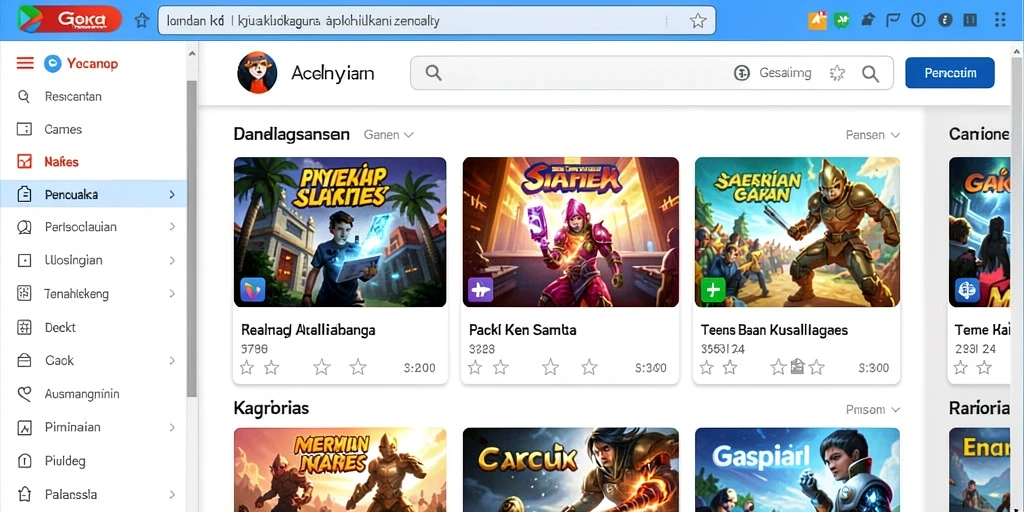
Task: Expand the Tenahlekeng chevron
Action: [172, 293]
